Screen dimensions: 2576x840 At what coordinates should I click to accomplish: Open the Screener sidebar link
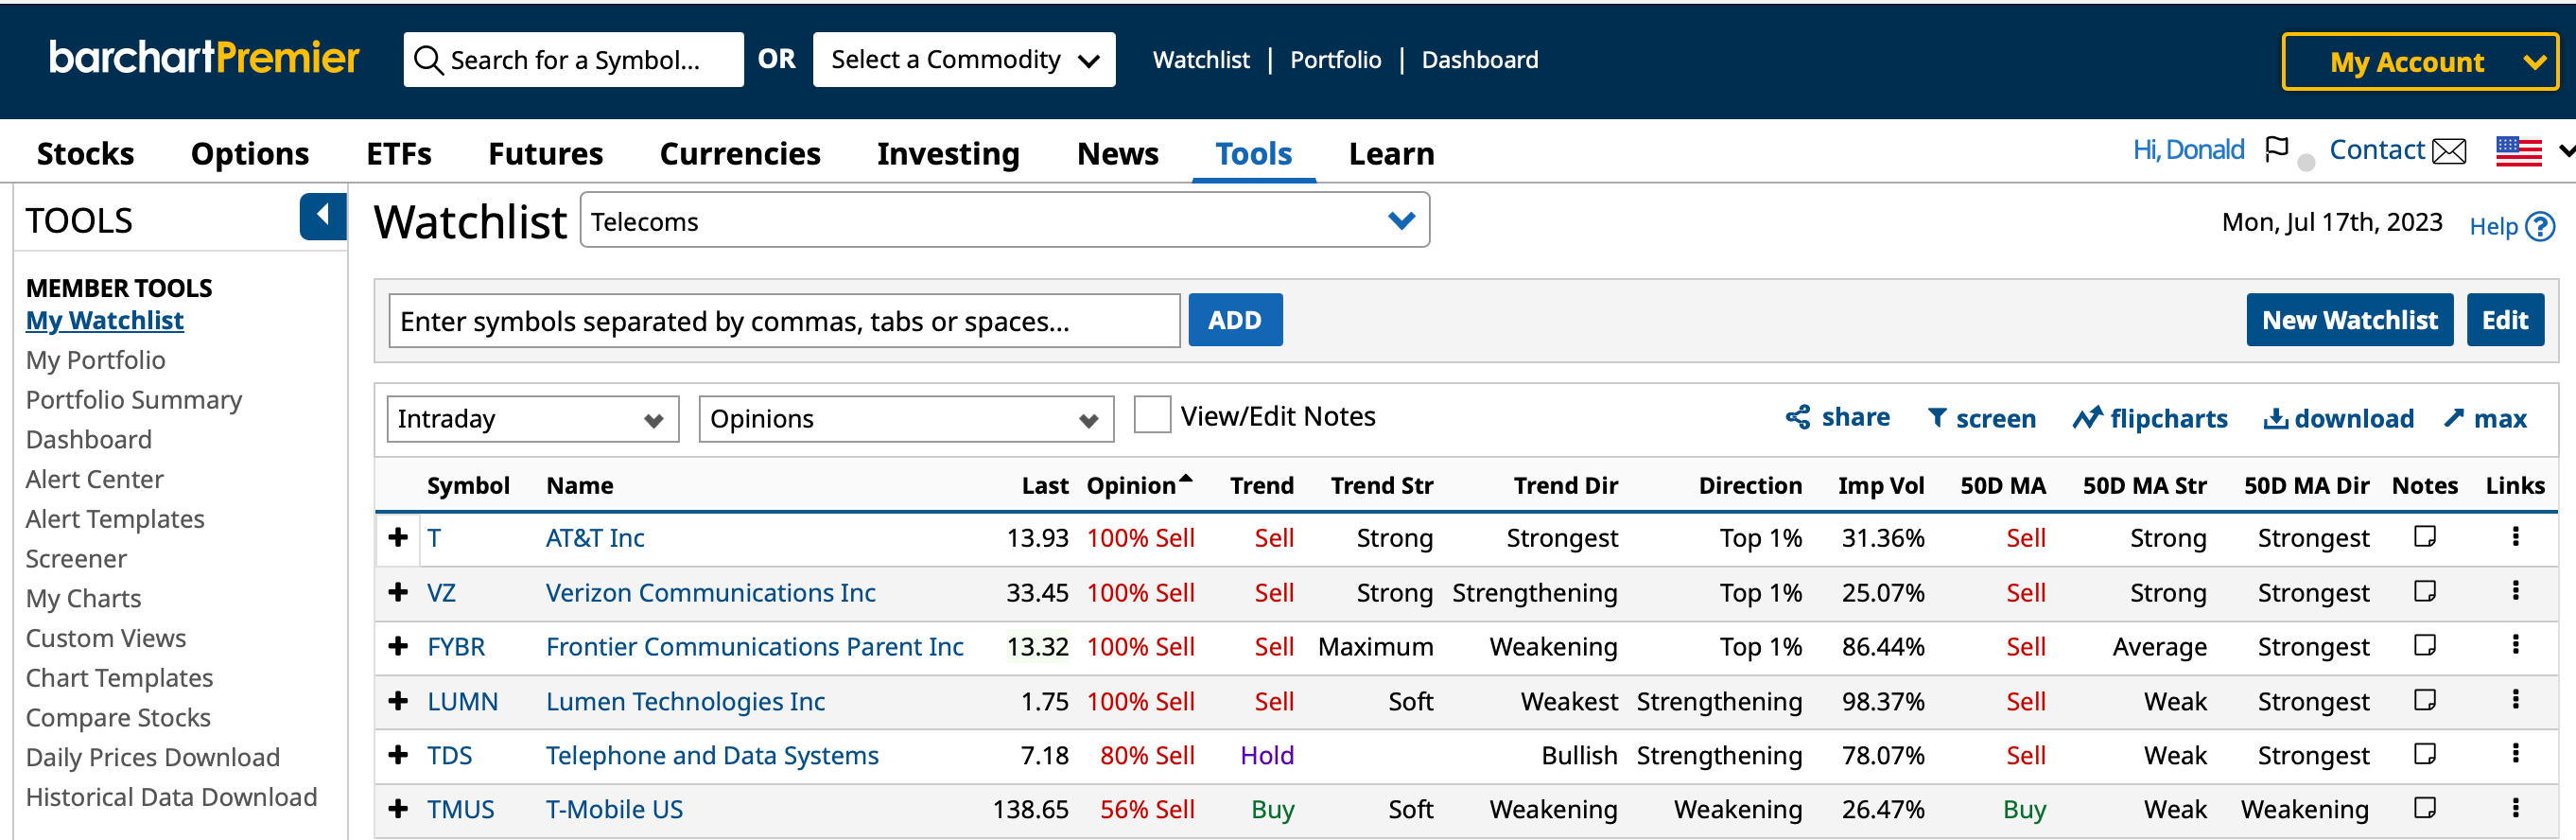point(76,558)
